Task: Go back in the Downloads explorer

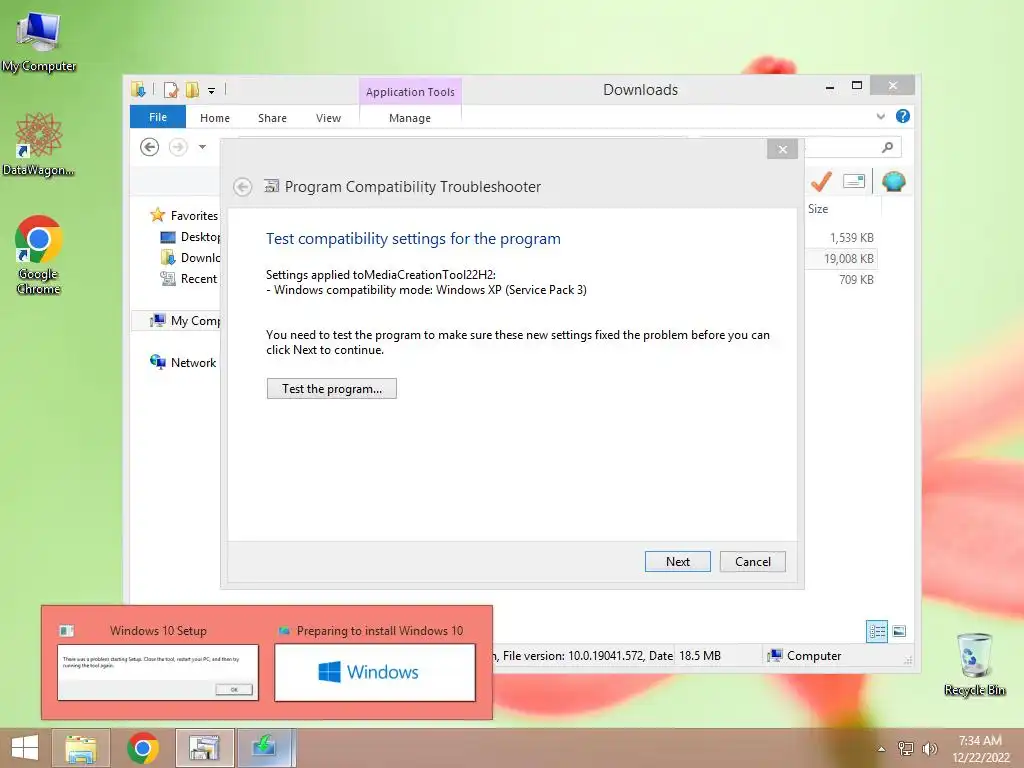Action: pos(150,147)
